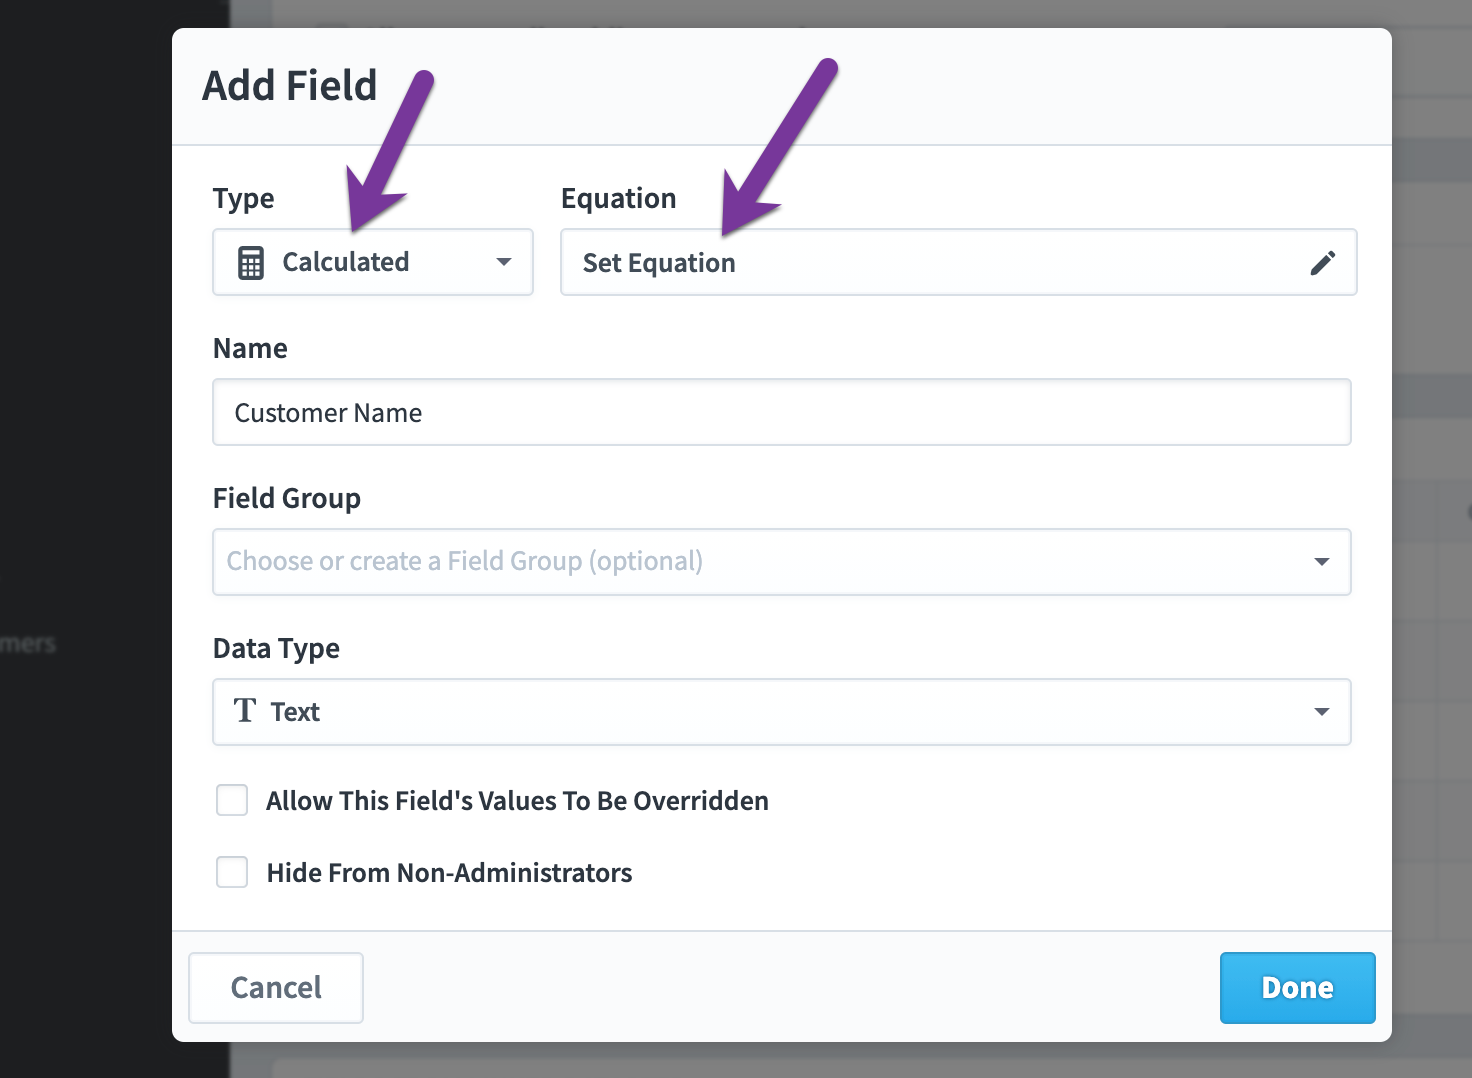Click the Set Equation field
This screenshot has height=1078, width=1472.
[958, 262]
